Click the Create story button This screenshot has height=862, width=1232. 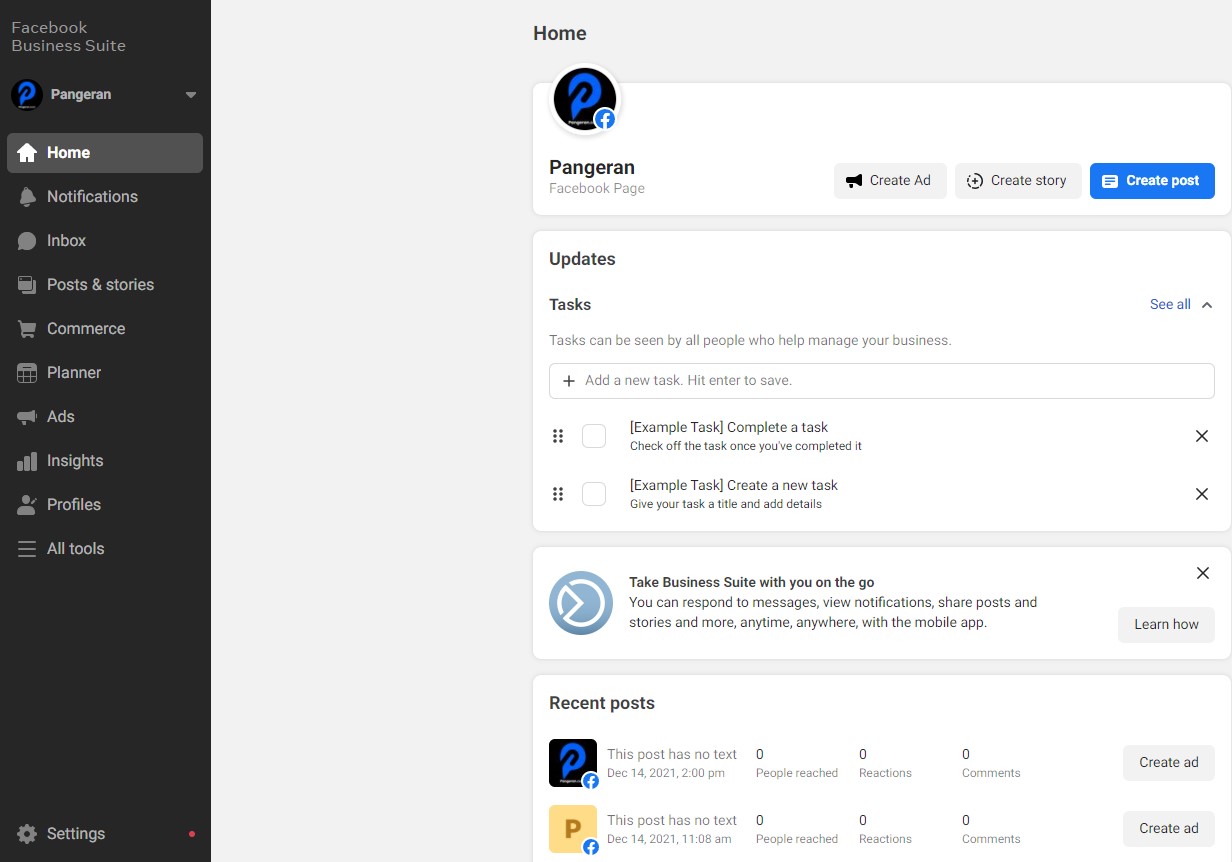click(x=1018, y=181)
